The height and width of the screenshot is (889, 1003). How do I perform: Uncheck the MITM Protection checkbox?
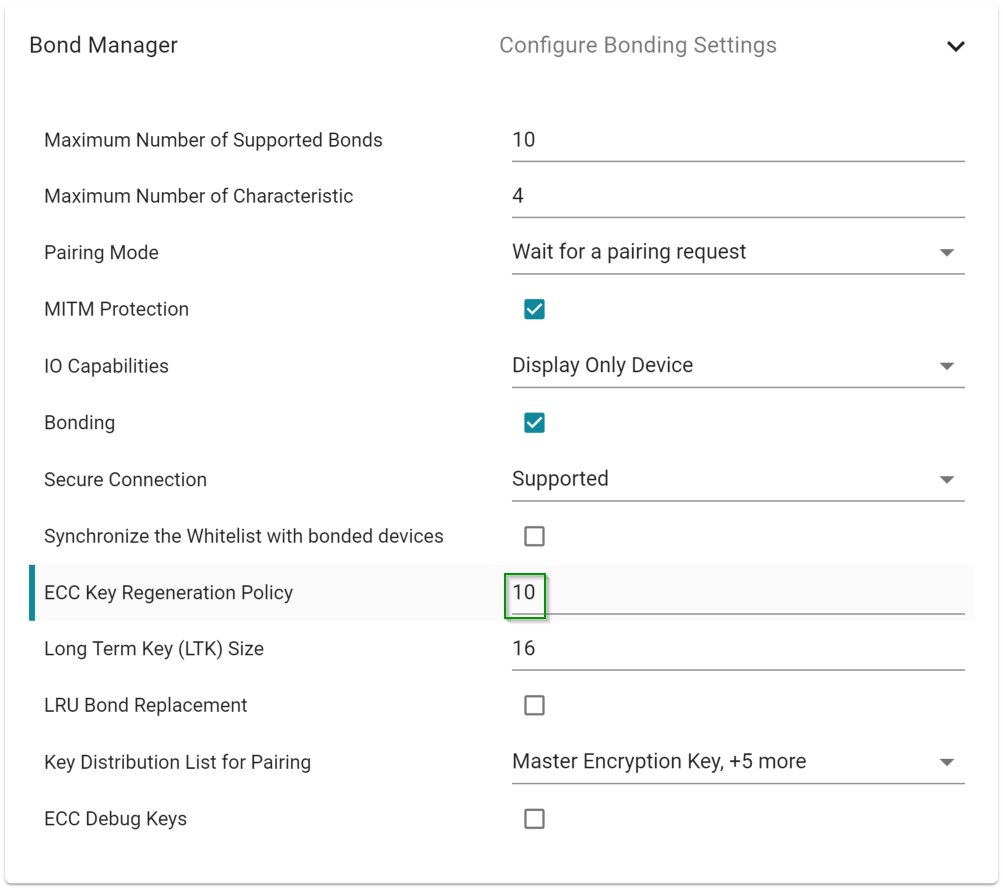coord(534,310)
